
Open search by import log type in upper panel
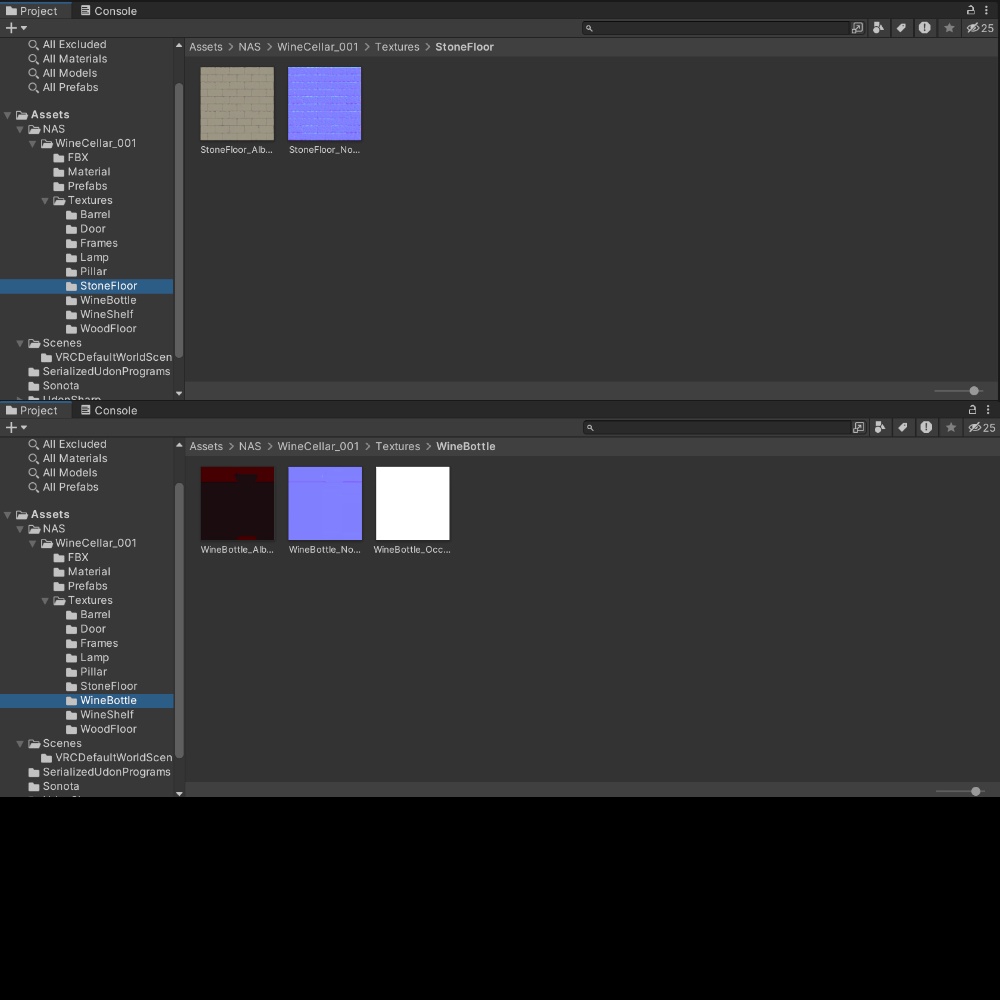coord(924,27)
